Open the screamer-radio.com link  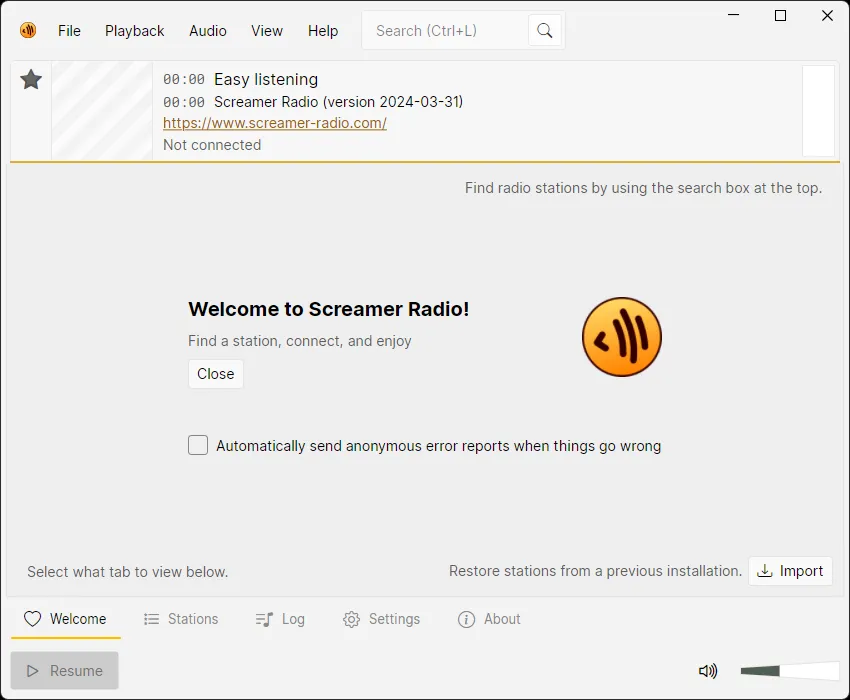pos(275,123)
